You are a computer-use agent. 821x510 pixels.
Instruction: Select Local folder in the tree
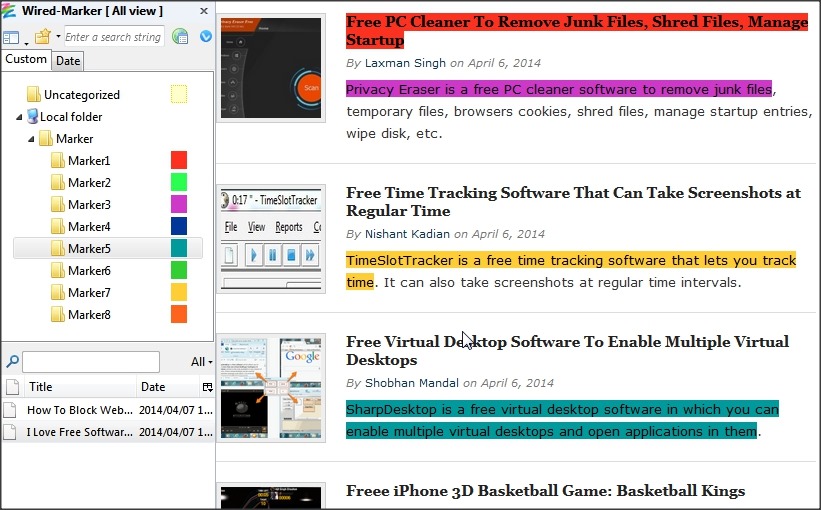[71, 117]
